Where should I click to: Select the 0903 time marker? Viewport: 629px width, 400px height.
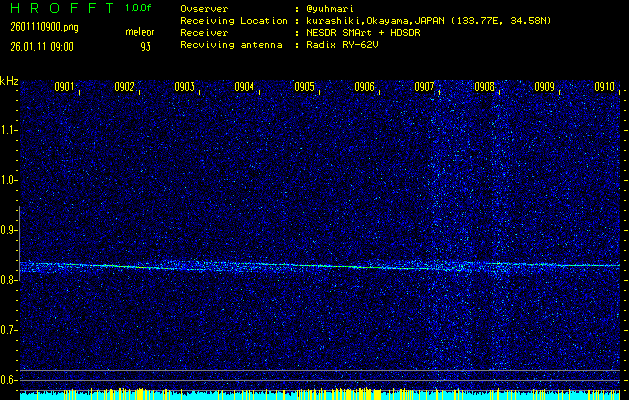tap(184, 87)
